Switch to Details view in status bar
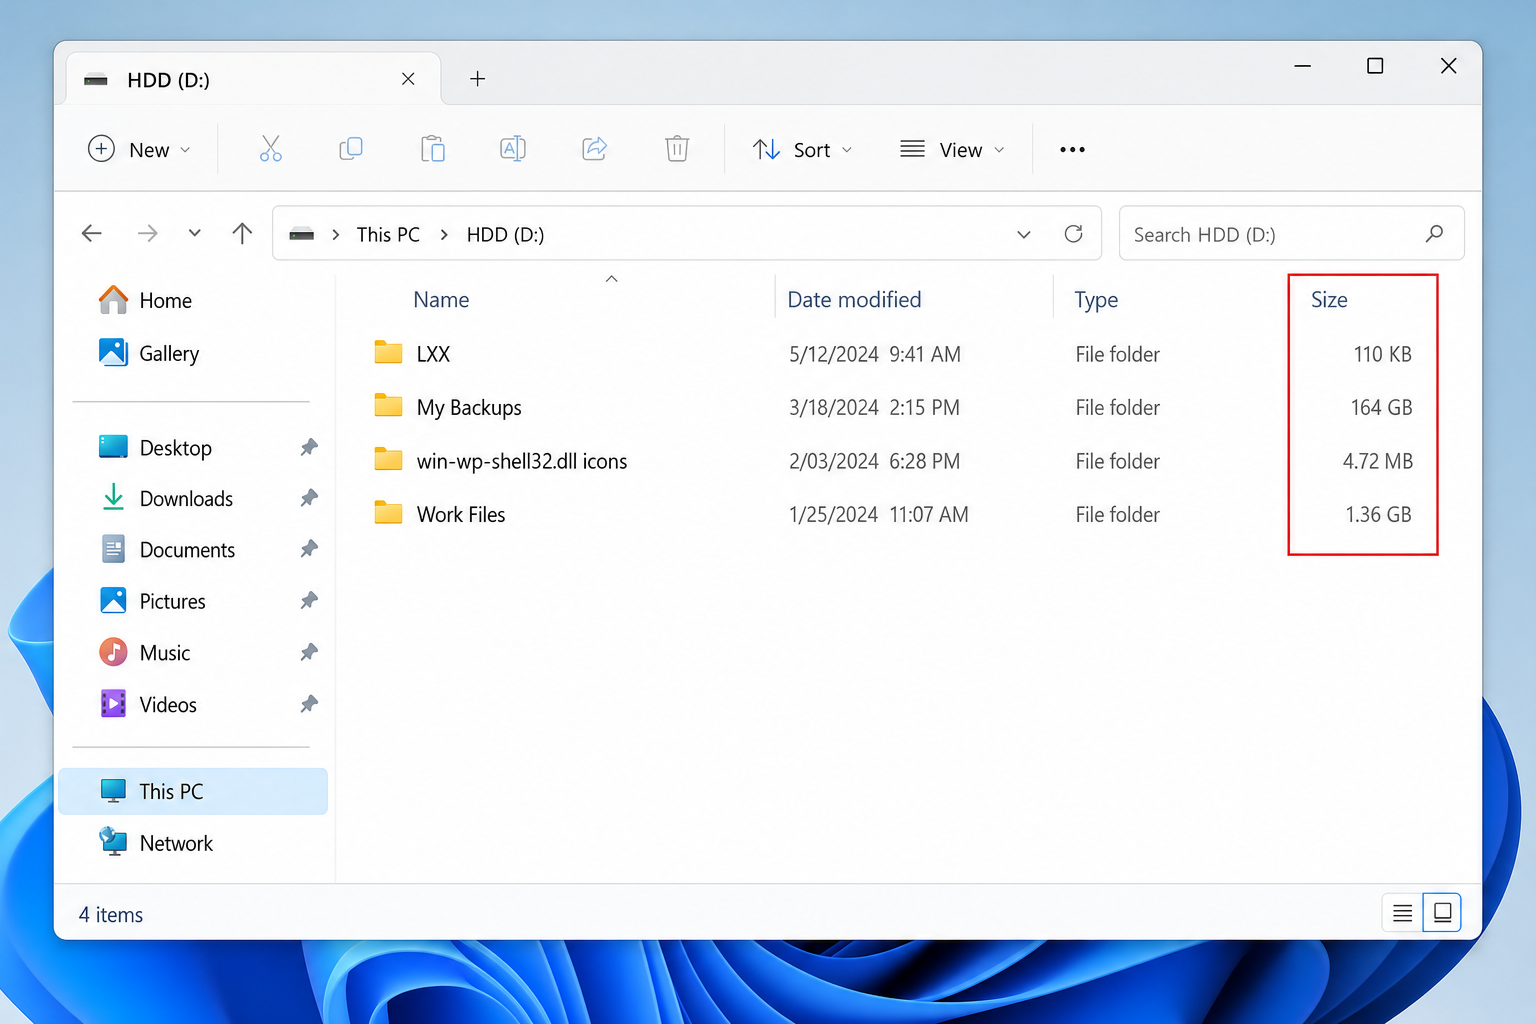The width and height of the screenshot is (1536, 1024). [1402, 913]
